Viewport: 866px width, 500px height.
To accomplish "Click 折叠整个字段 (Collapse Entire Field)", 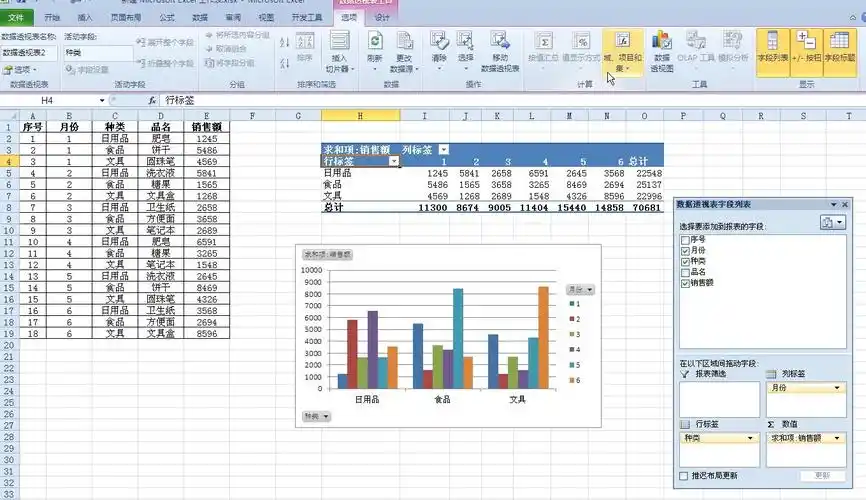I will (165, 64).
